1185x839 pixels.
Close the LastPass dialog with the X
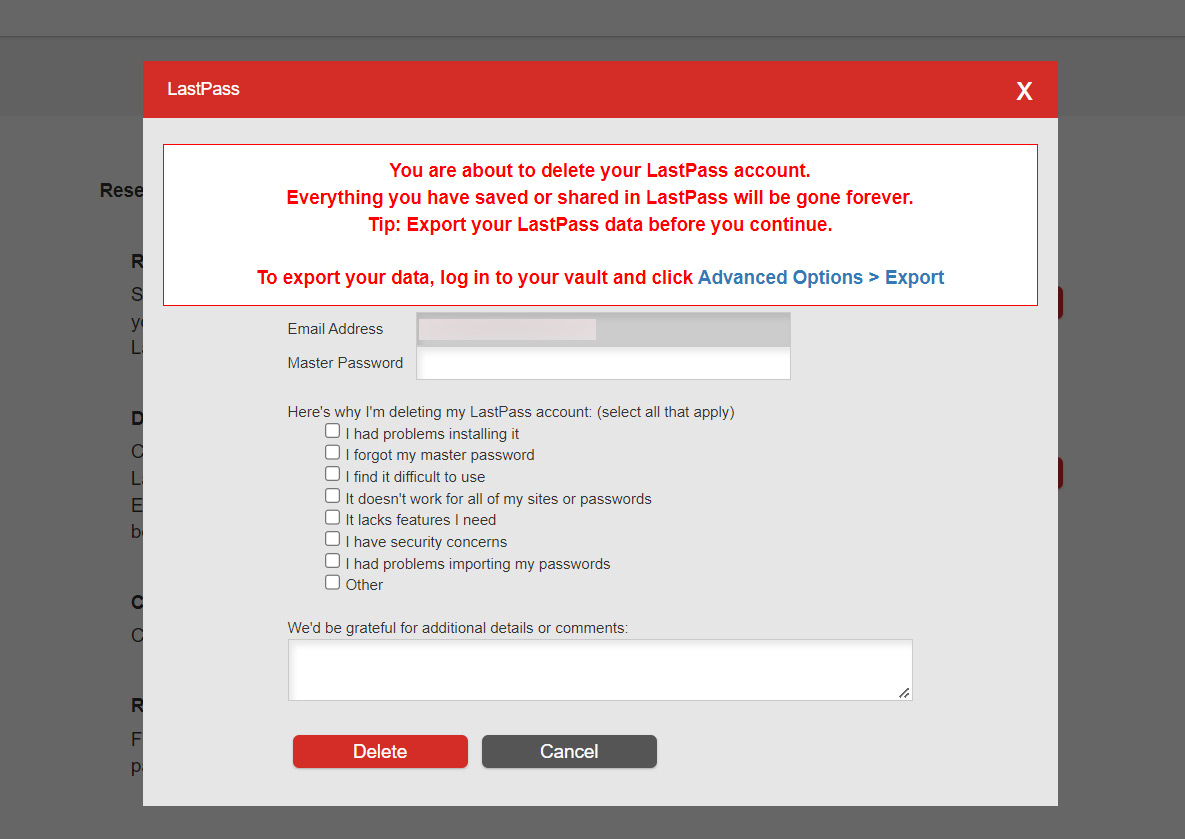1024,91
